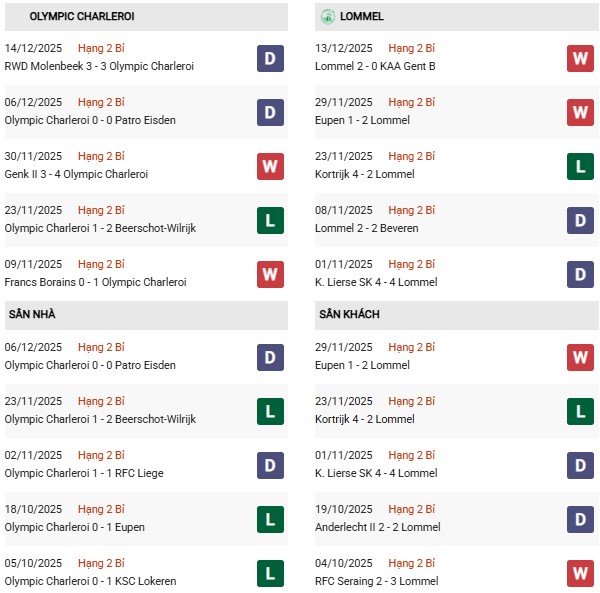The height and width of the screenshot is (593, 600).
Task: Click the D badge for Anderlecht II 2-2 Lommel
Action: pos(581,519)
